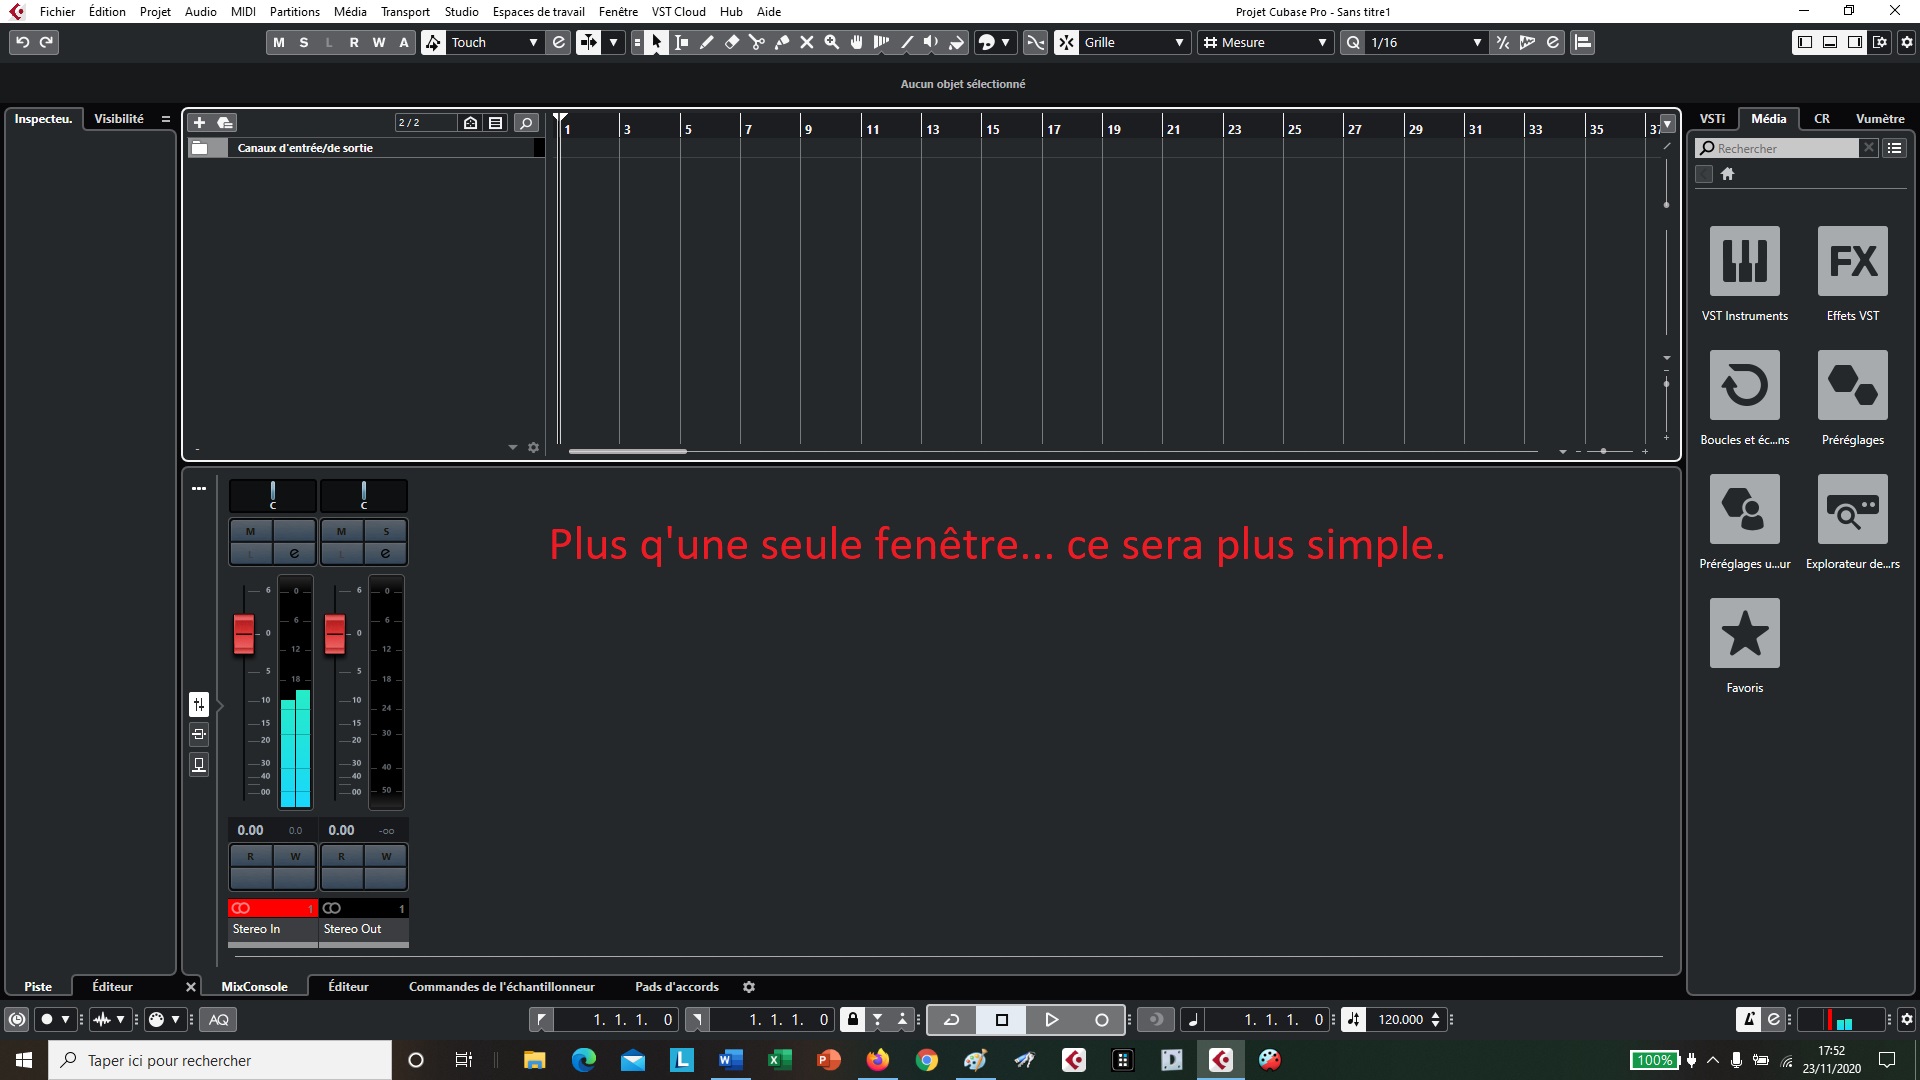
Task: Activate the Zoom magnifier tool
Action: [832, 42]
